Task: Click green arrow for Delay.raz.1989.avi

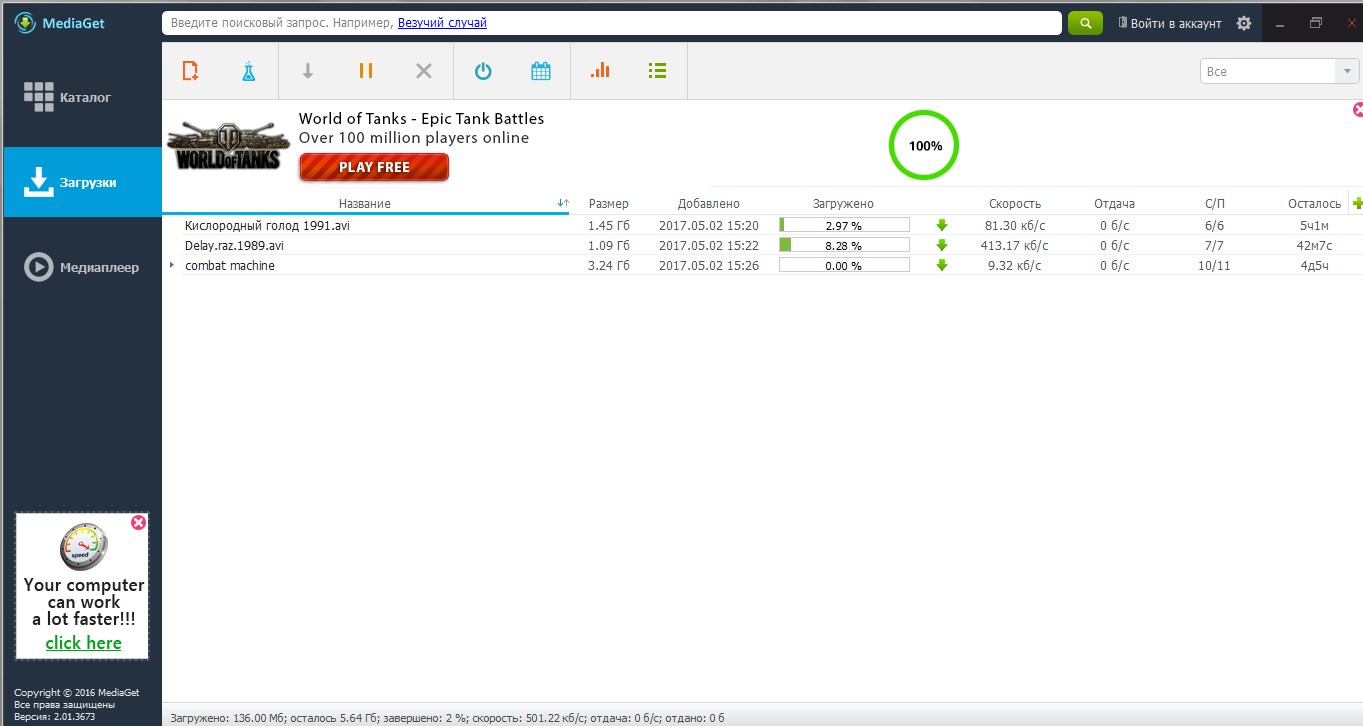Action: tap(941, 245)
